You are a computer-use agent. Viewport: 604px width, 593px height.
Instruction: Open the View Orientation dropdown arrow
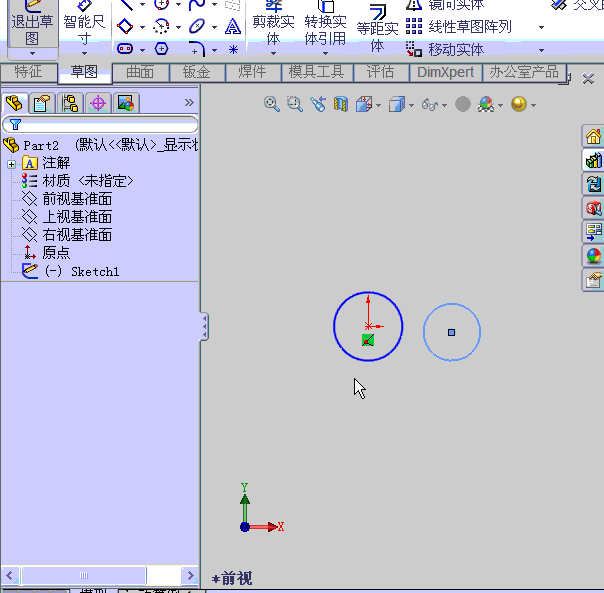(378, 105)
